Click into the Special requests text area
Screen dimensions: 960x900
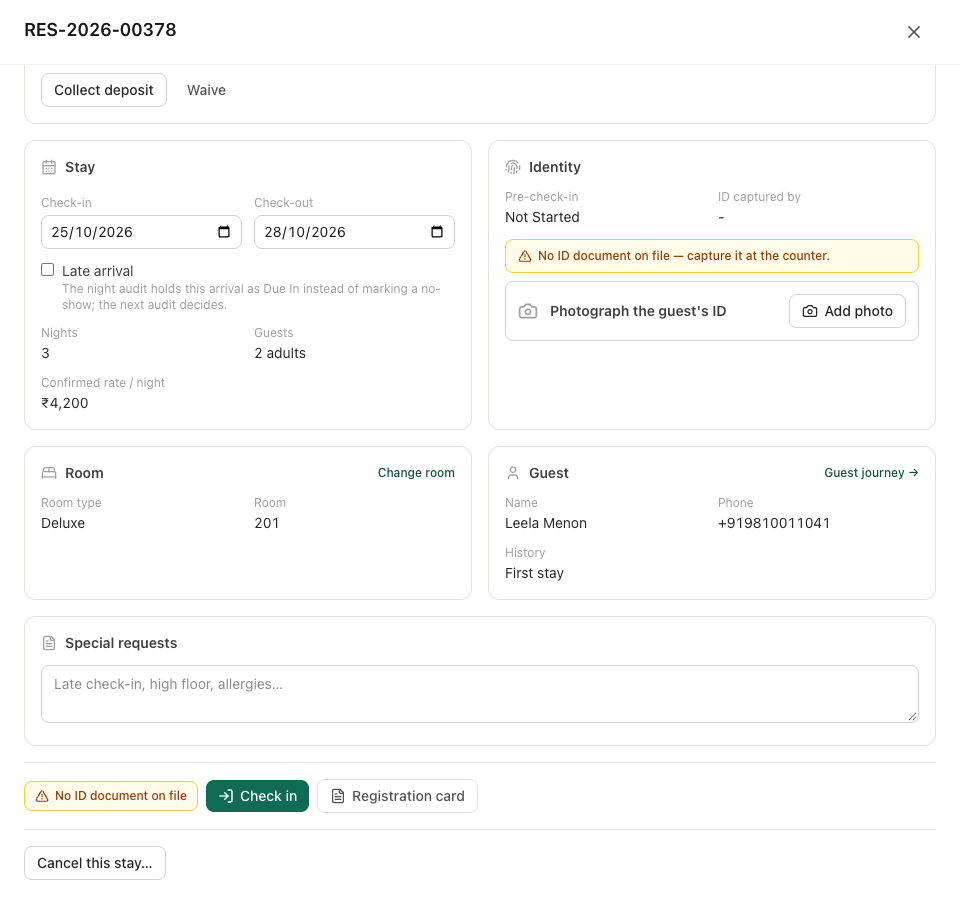click(480, 694)
